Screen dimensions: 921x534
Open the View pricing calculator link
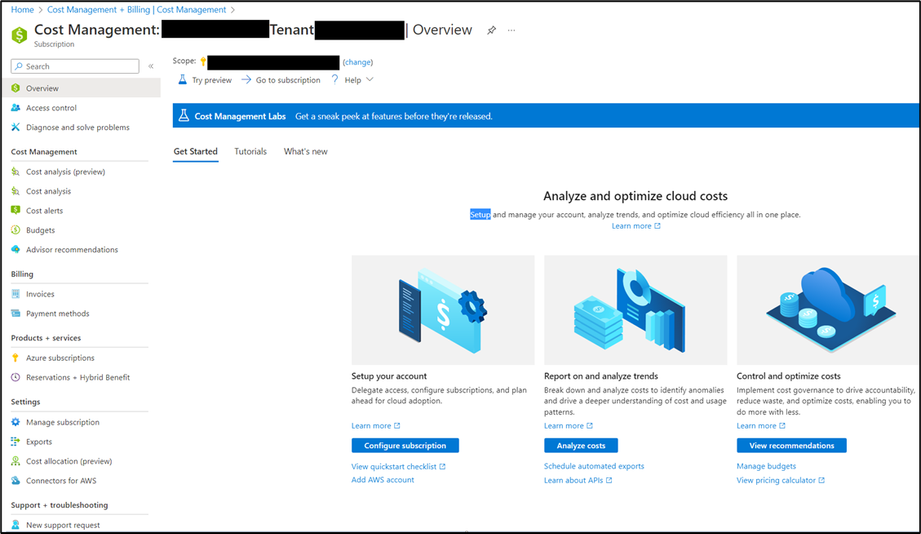tap(781, 480)
